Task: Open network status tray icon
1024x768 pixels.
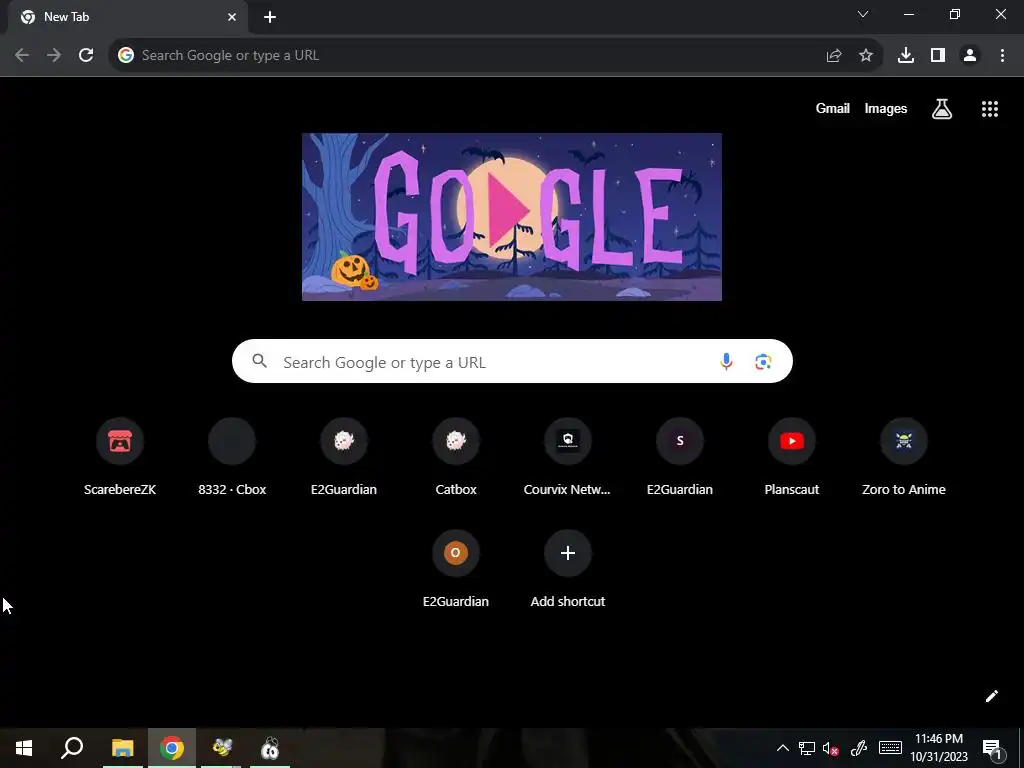Action: pyautogui.click(x=807, y=748)
